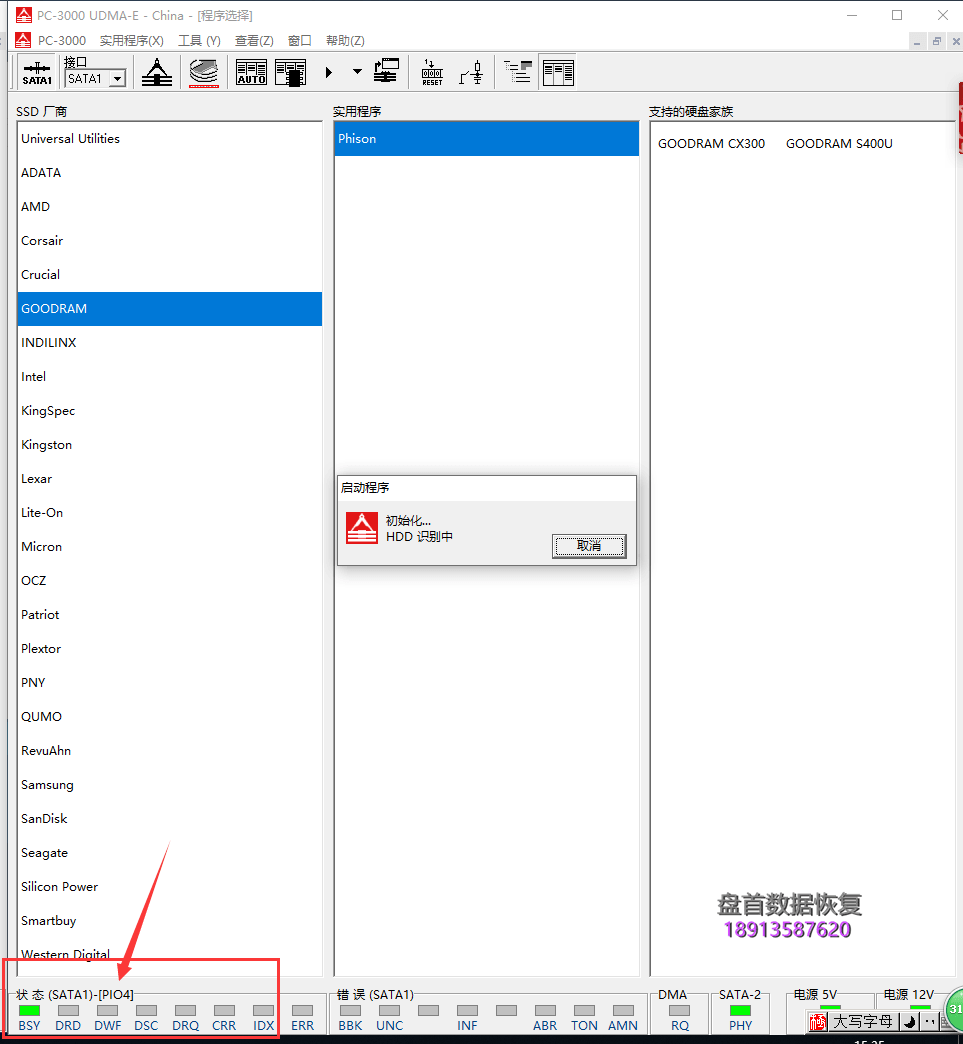The height and width of the screenshot is (1044, 963).
Task: Choose Crucial from the vendor list
Action: [x=170, y=274]
